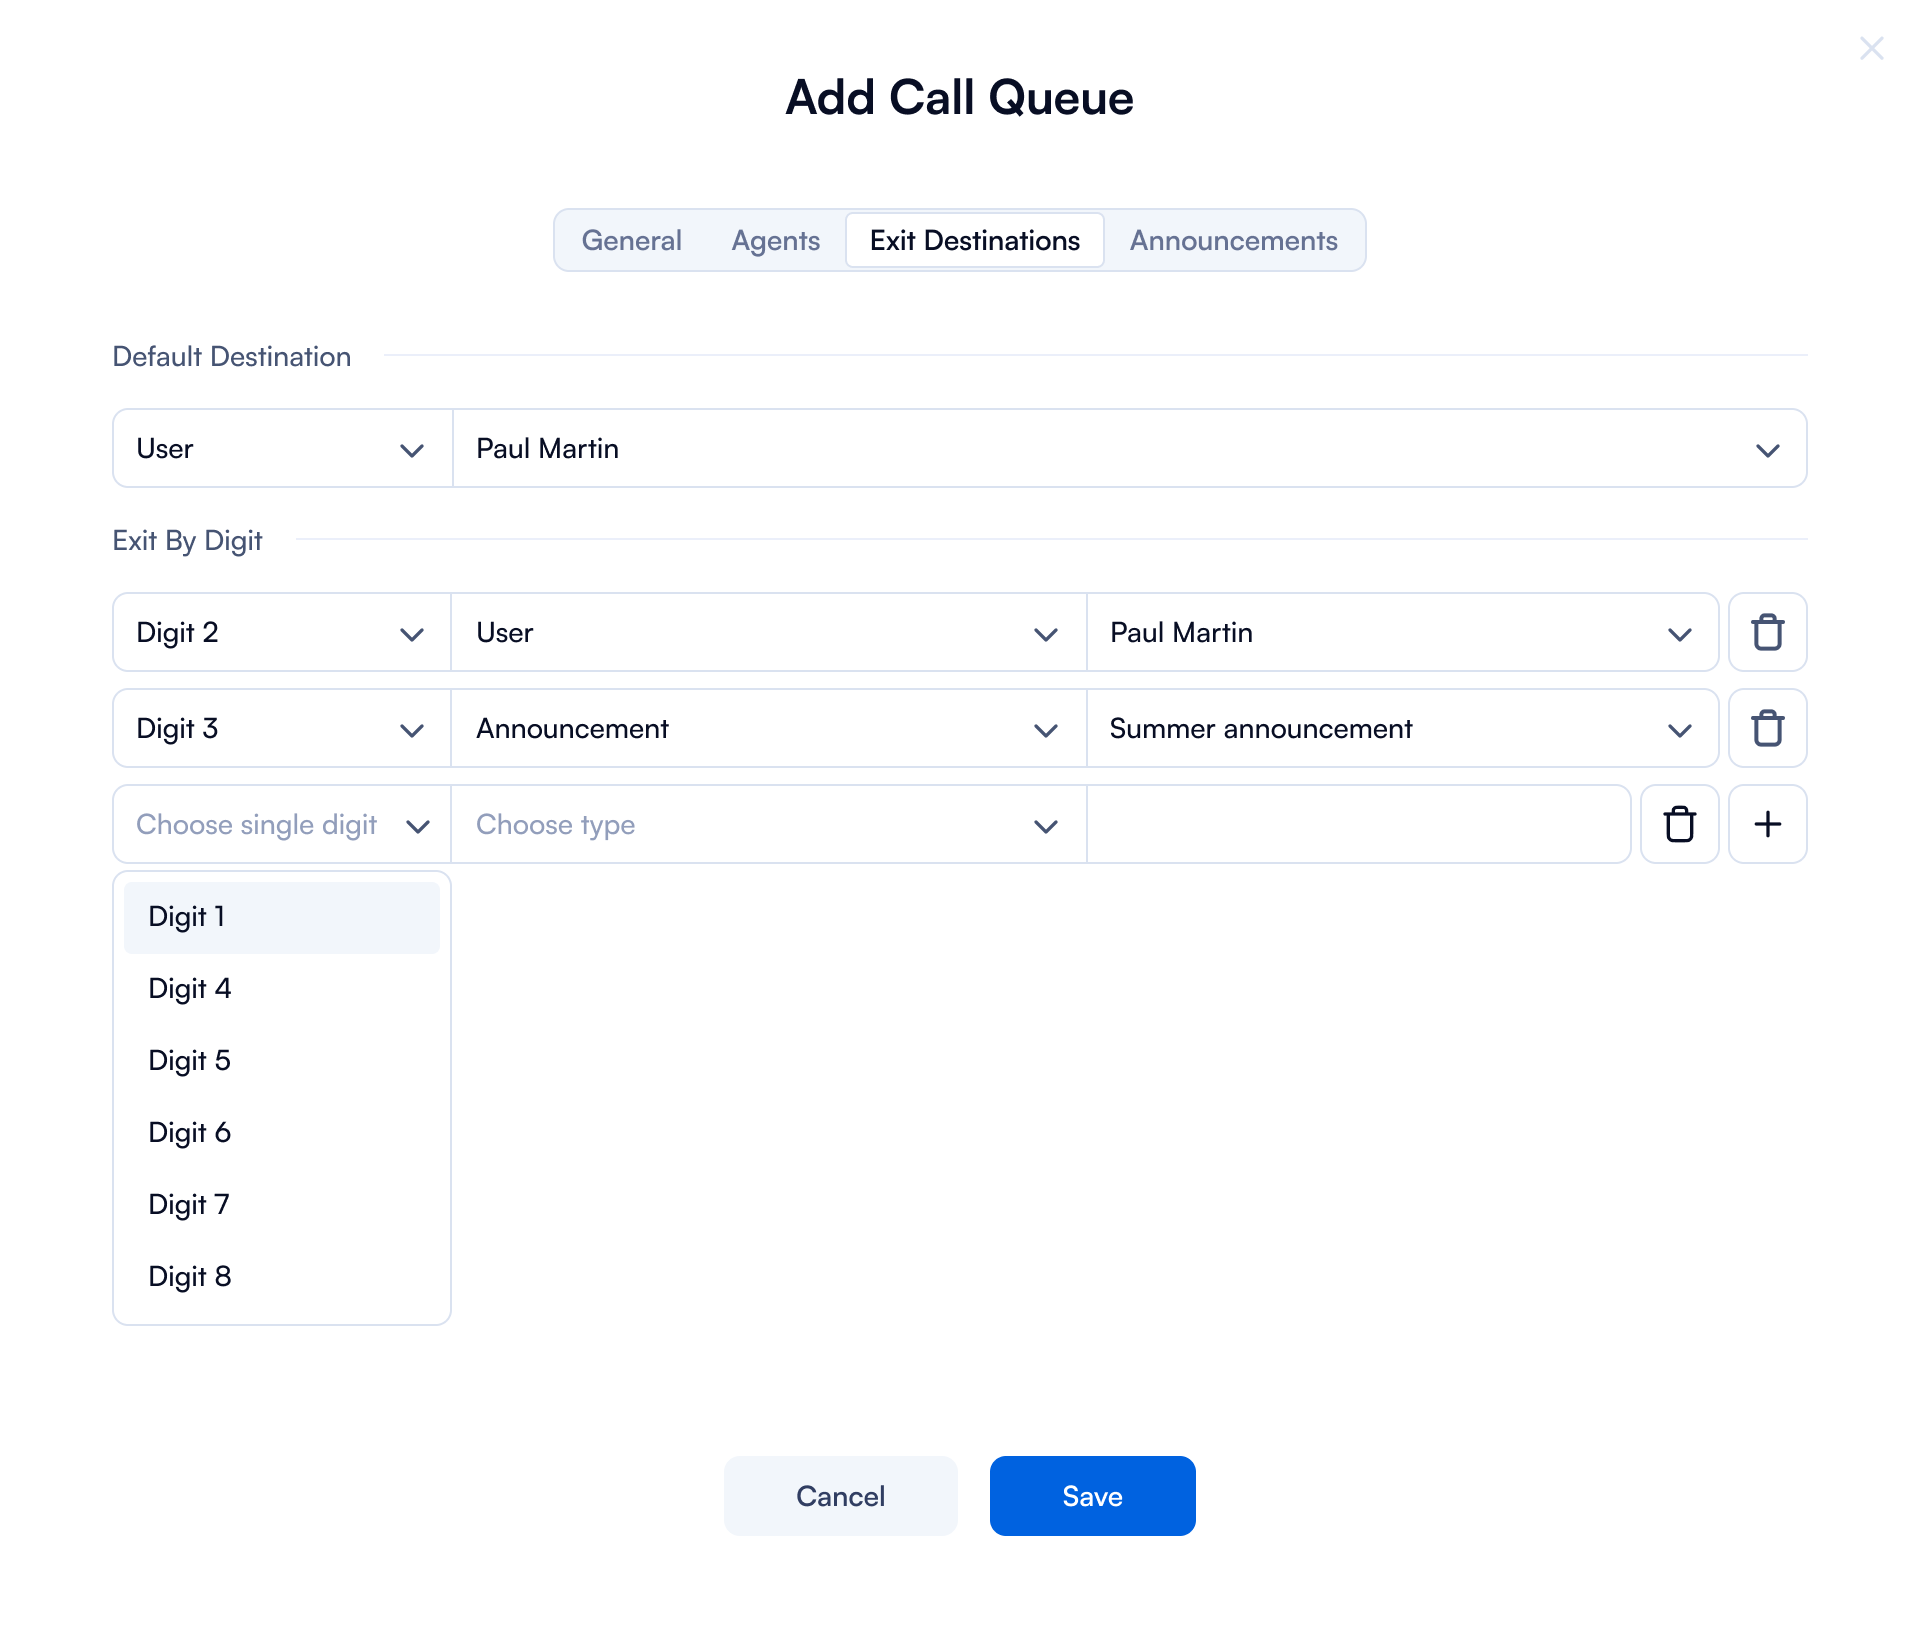Delete the Digit 3 exit row
The width and height of the screenshot is (1920, 1632).
click(x=1767, y=728)
